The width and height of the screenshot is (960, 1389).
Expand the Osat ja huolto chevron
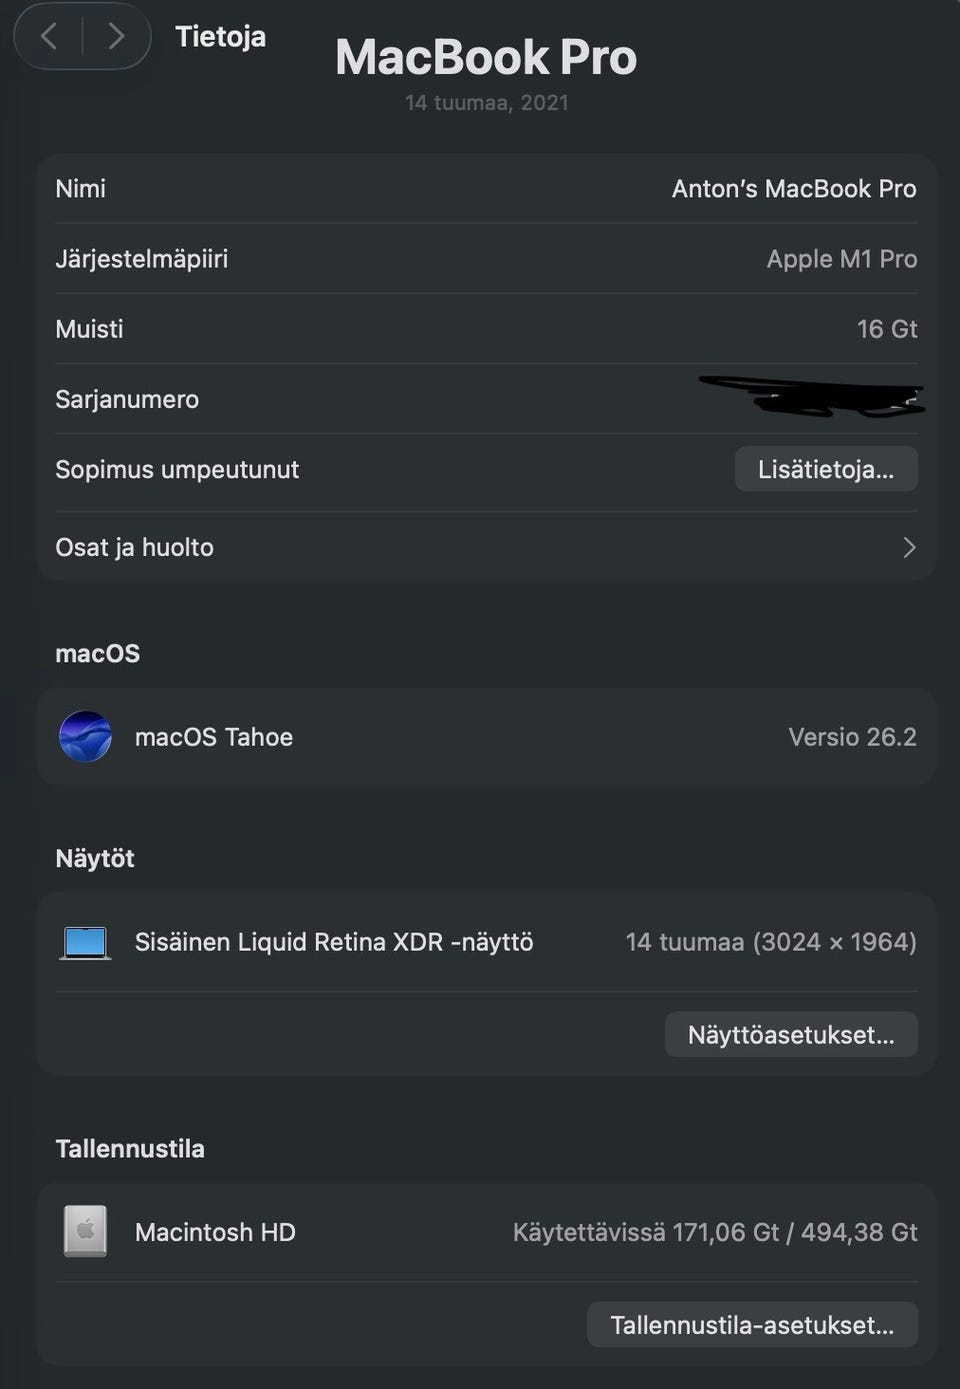(x=909, y=547)
